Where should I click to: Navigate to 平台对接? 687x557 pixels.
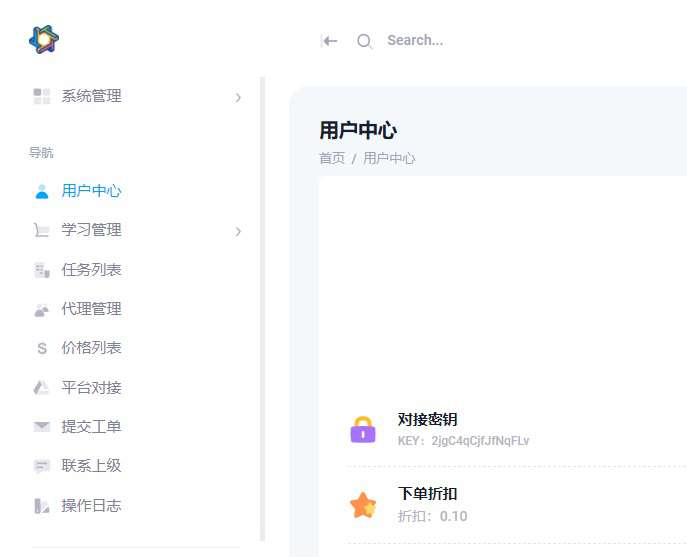(91, 387)
